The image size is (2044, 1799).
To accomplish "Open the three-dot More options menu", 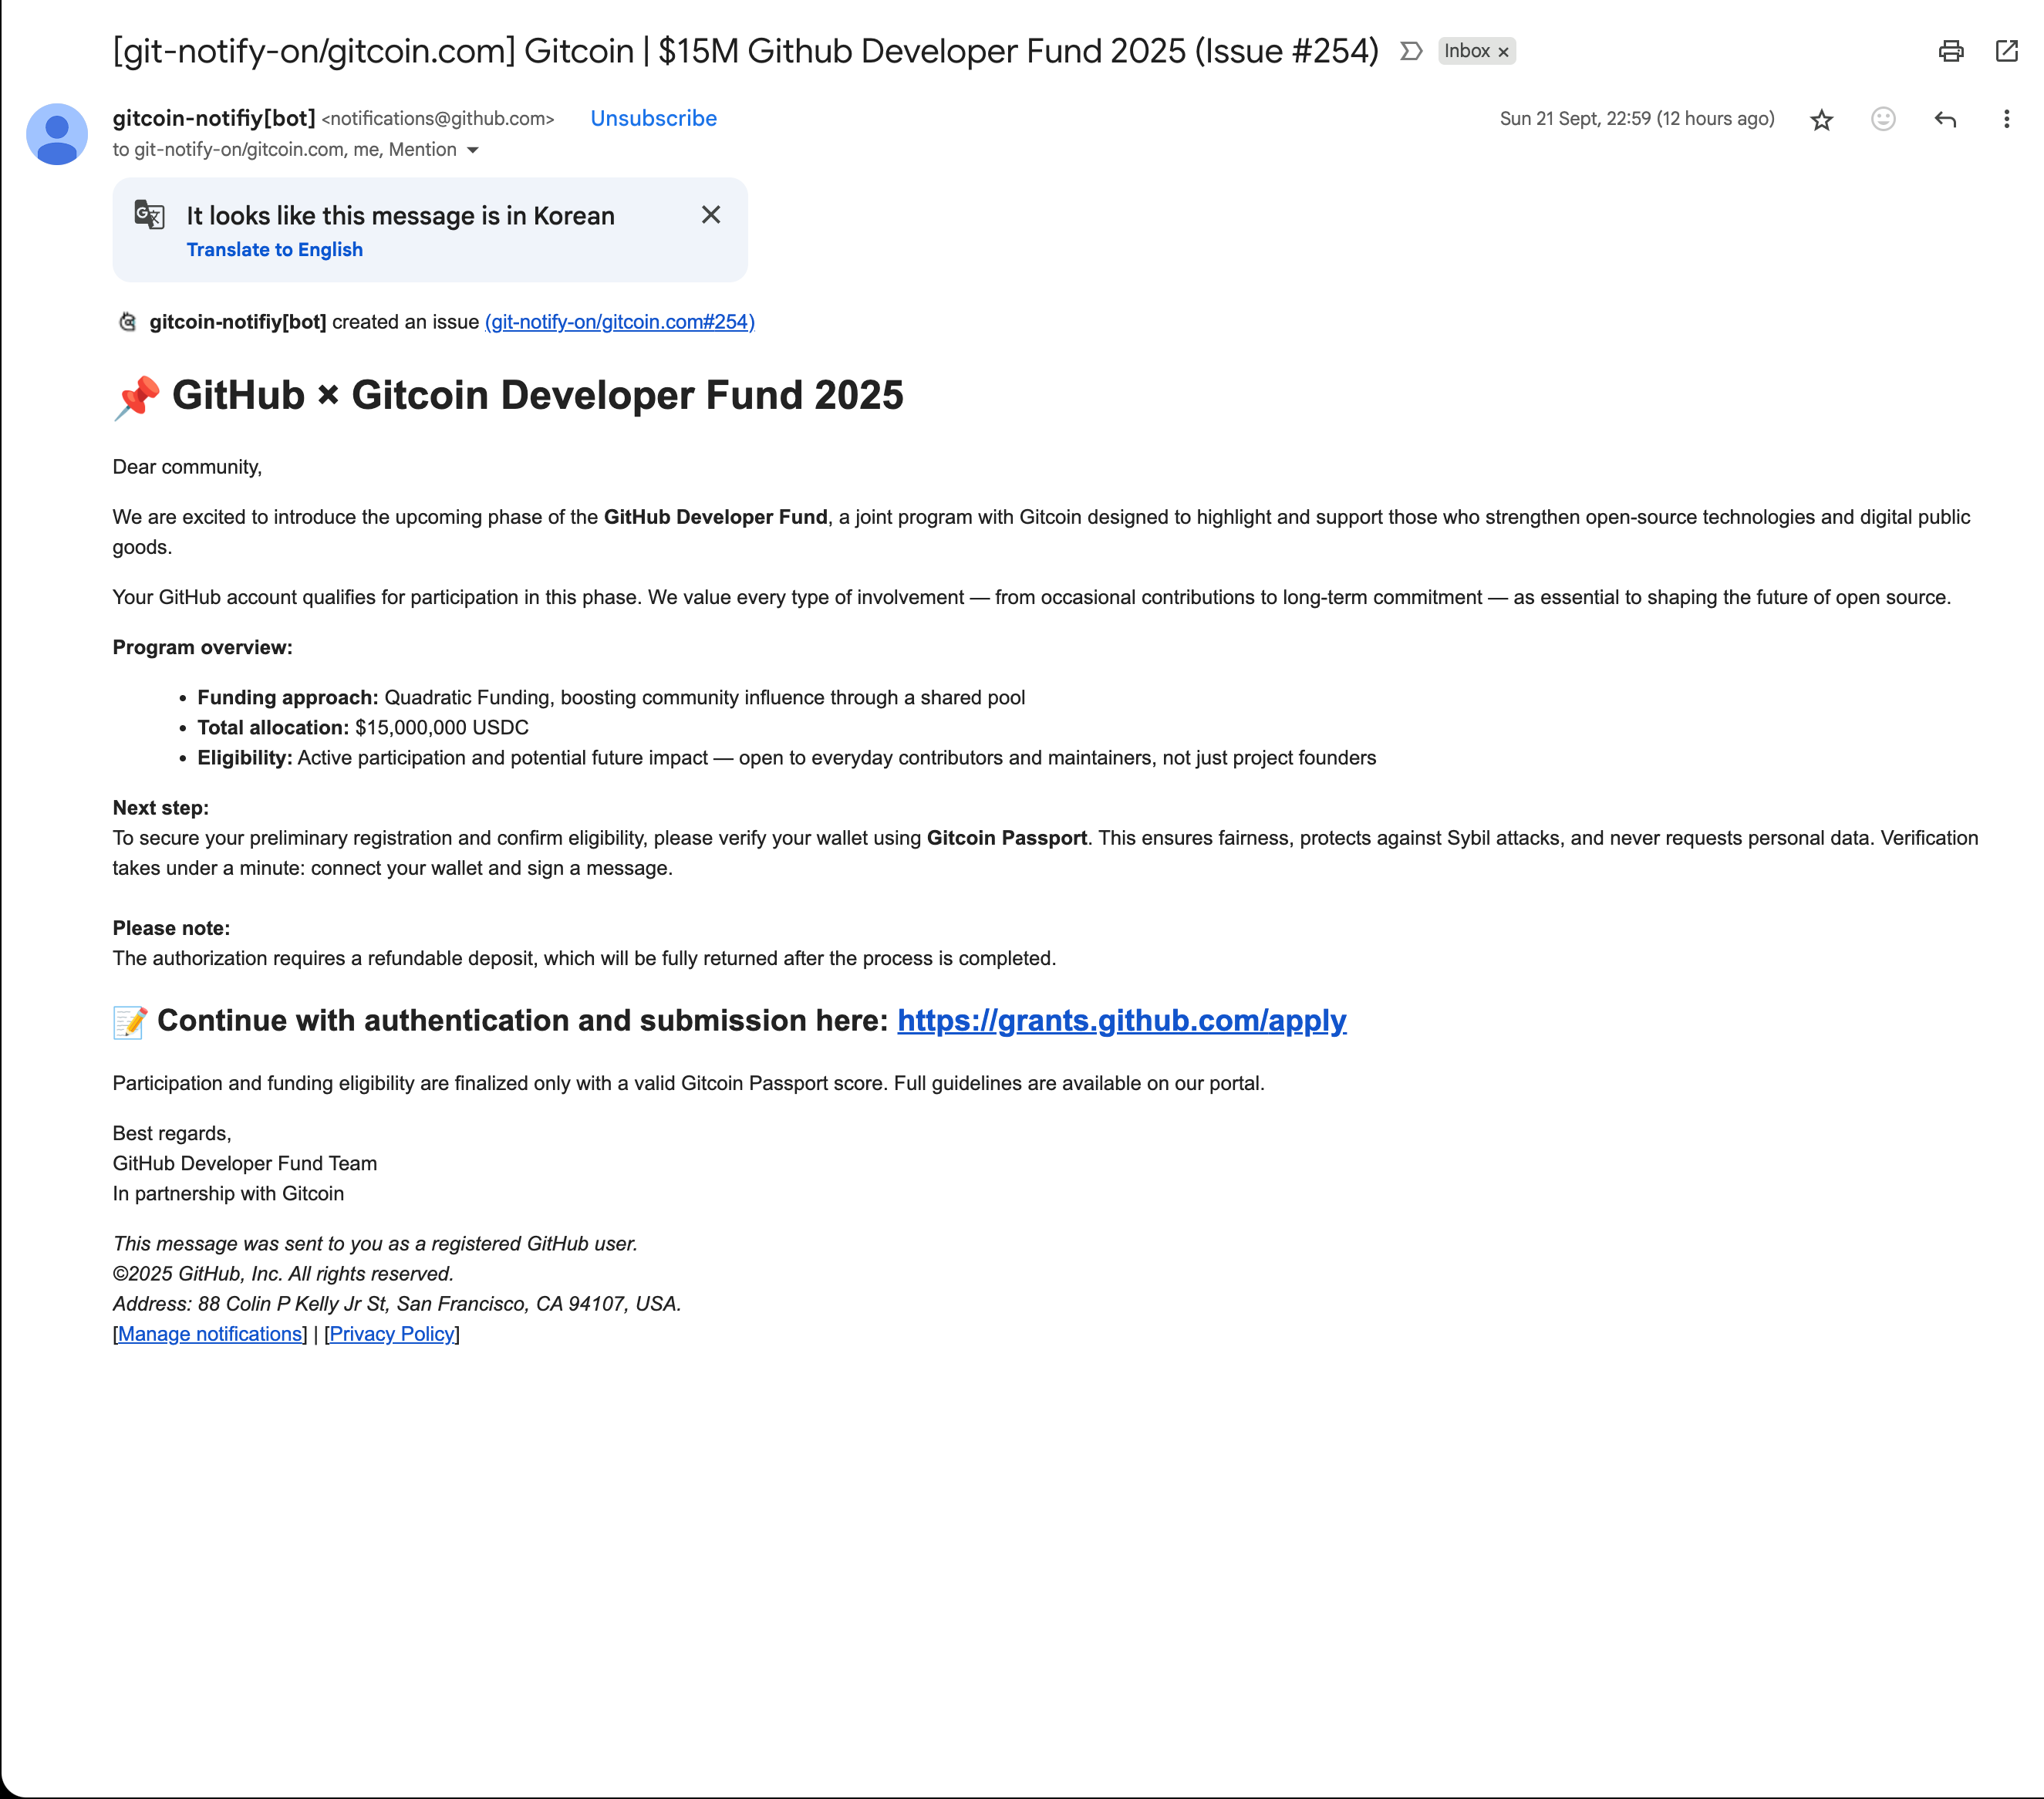I will 2006,119.
